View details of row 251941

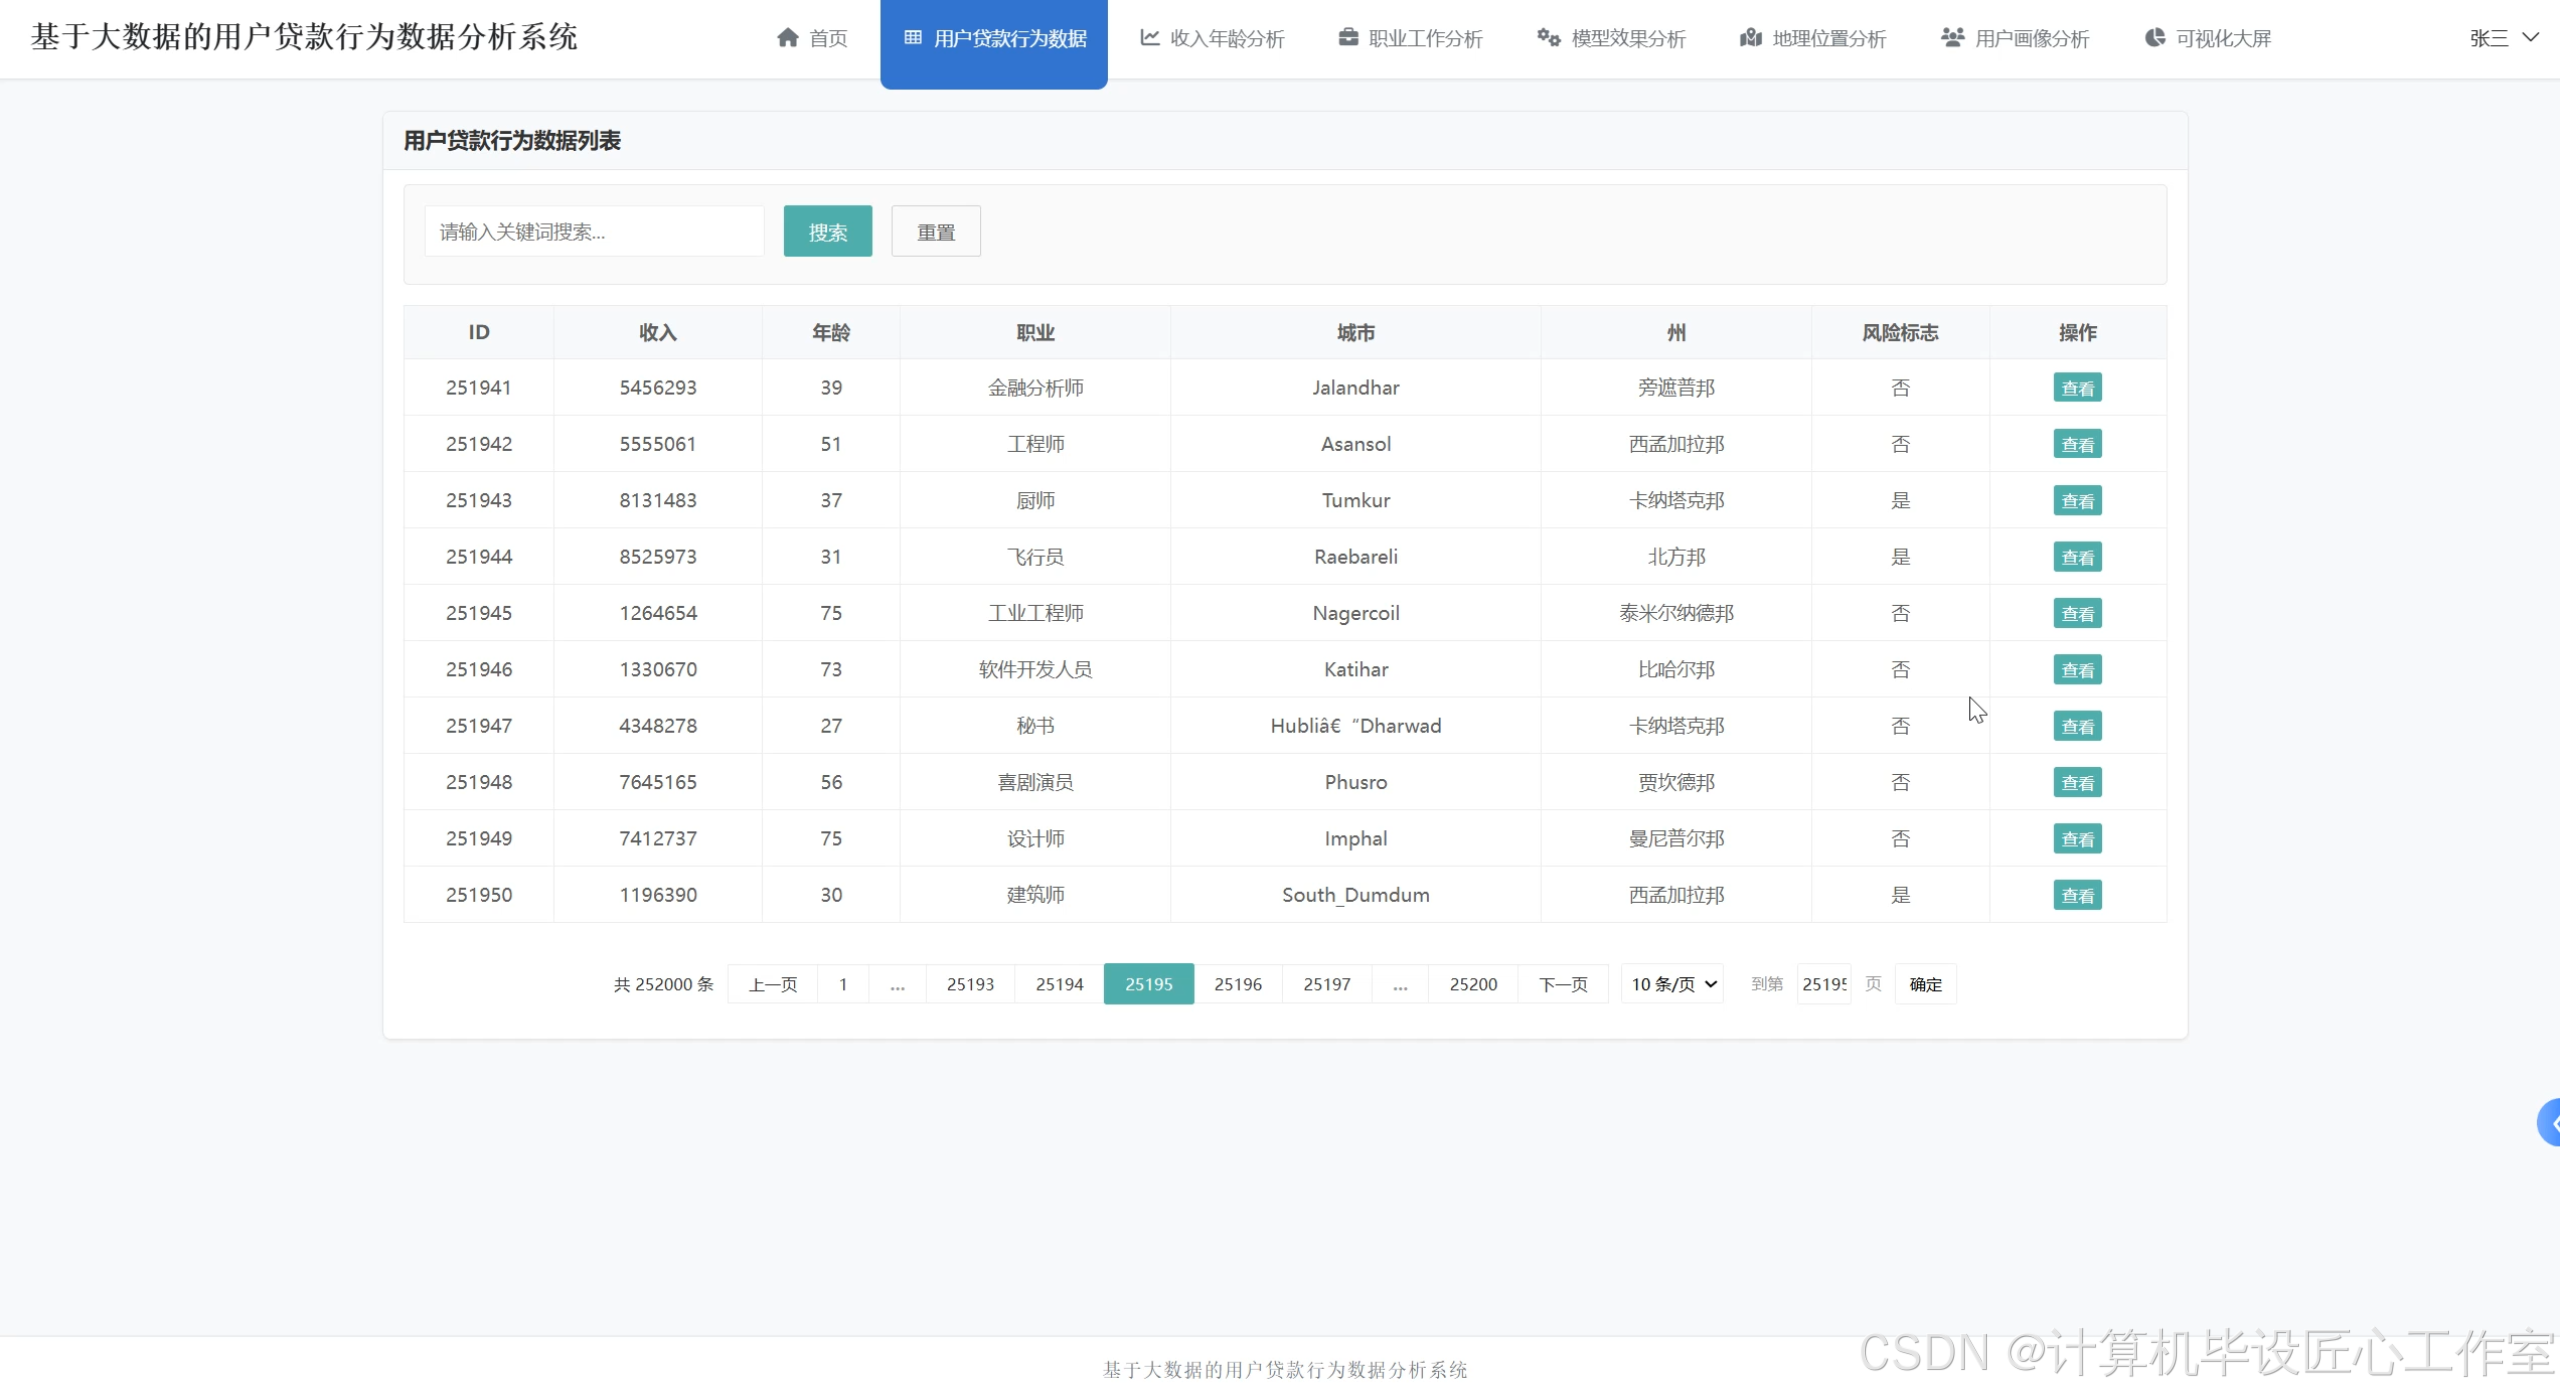[x=2078, y=388]
